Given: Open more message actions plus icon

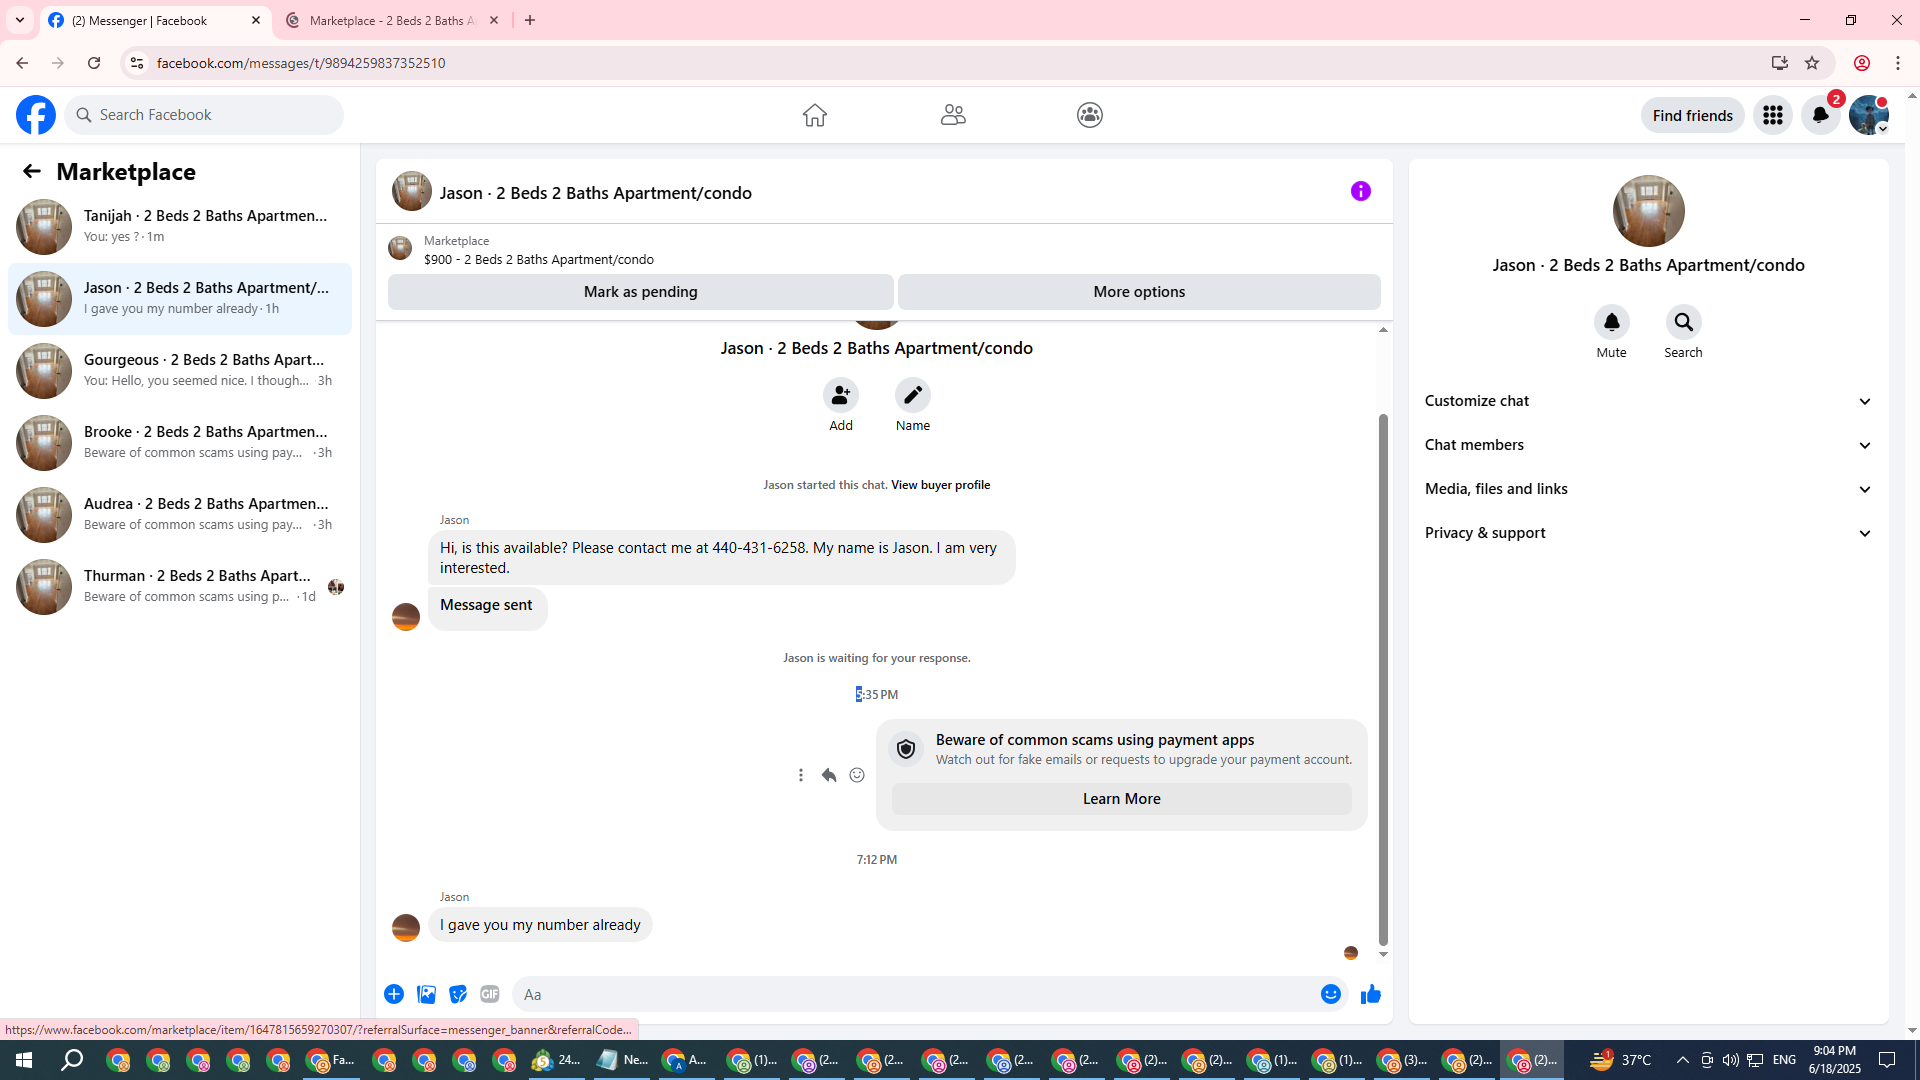Looking at the screenshot, I should [x=394, y=994].
